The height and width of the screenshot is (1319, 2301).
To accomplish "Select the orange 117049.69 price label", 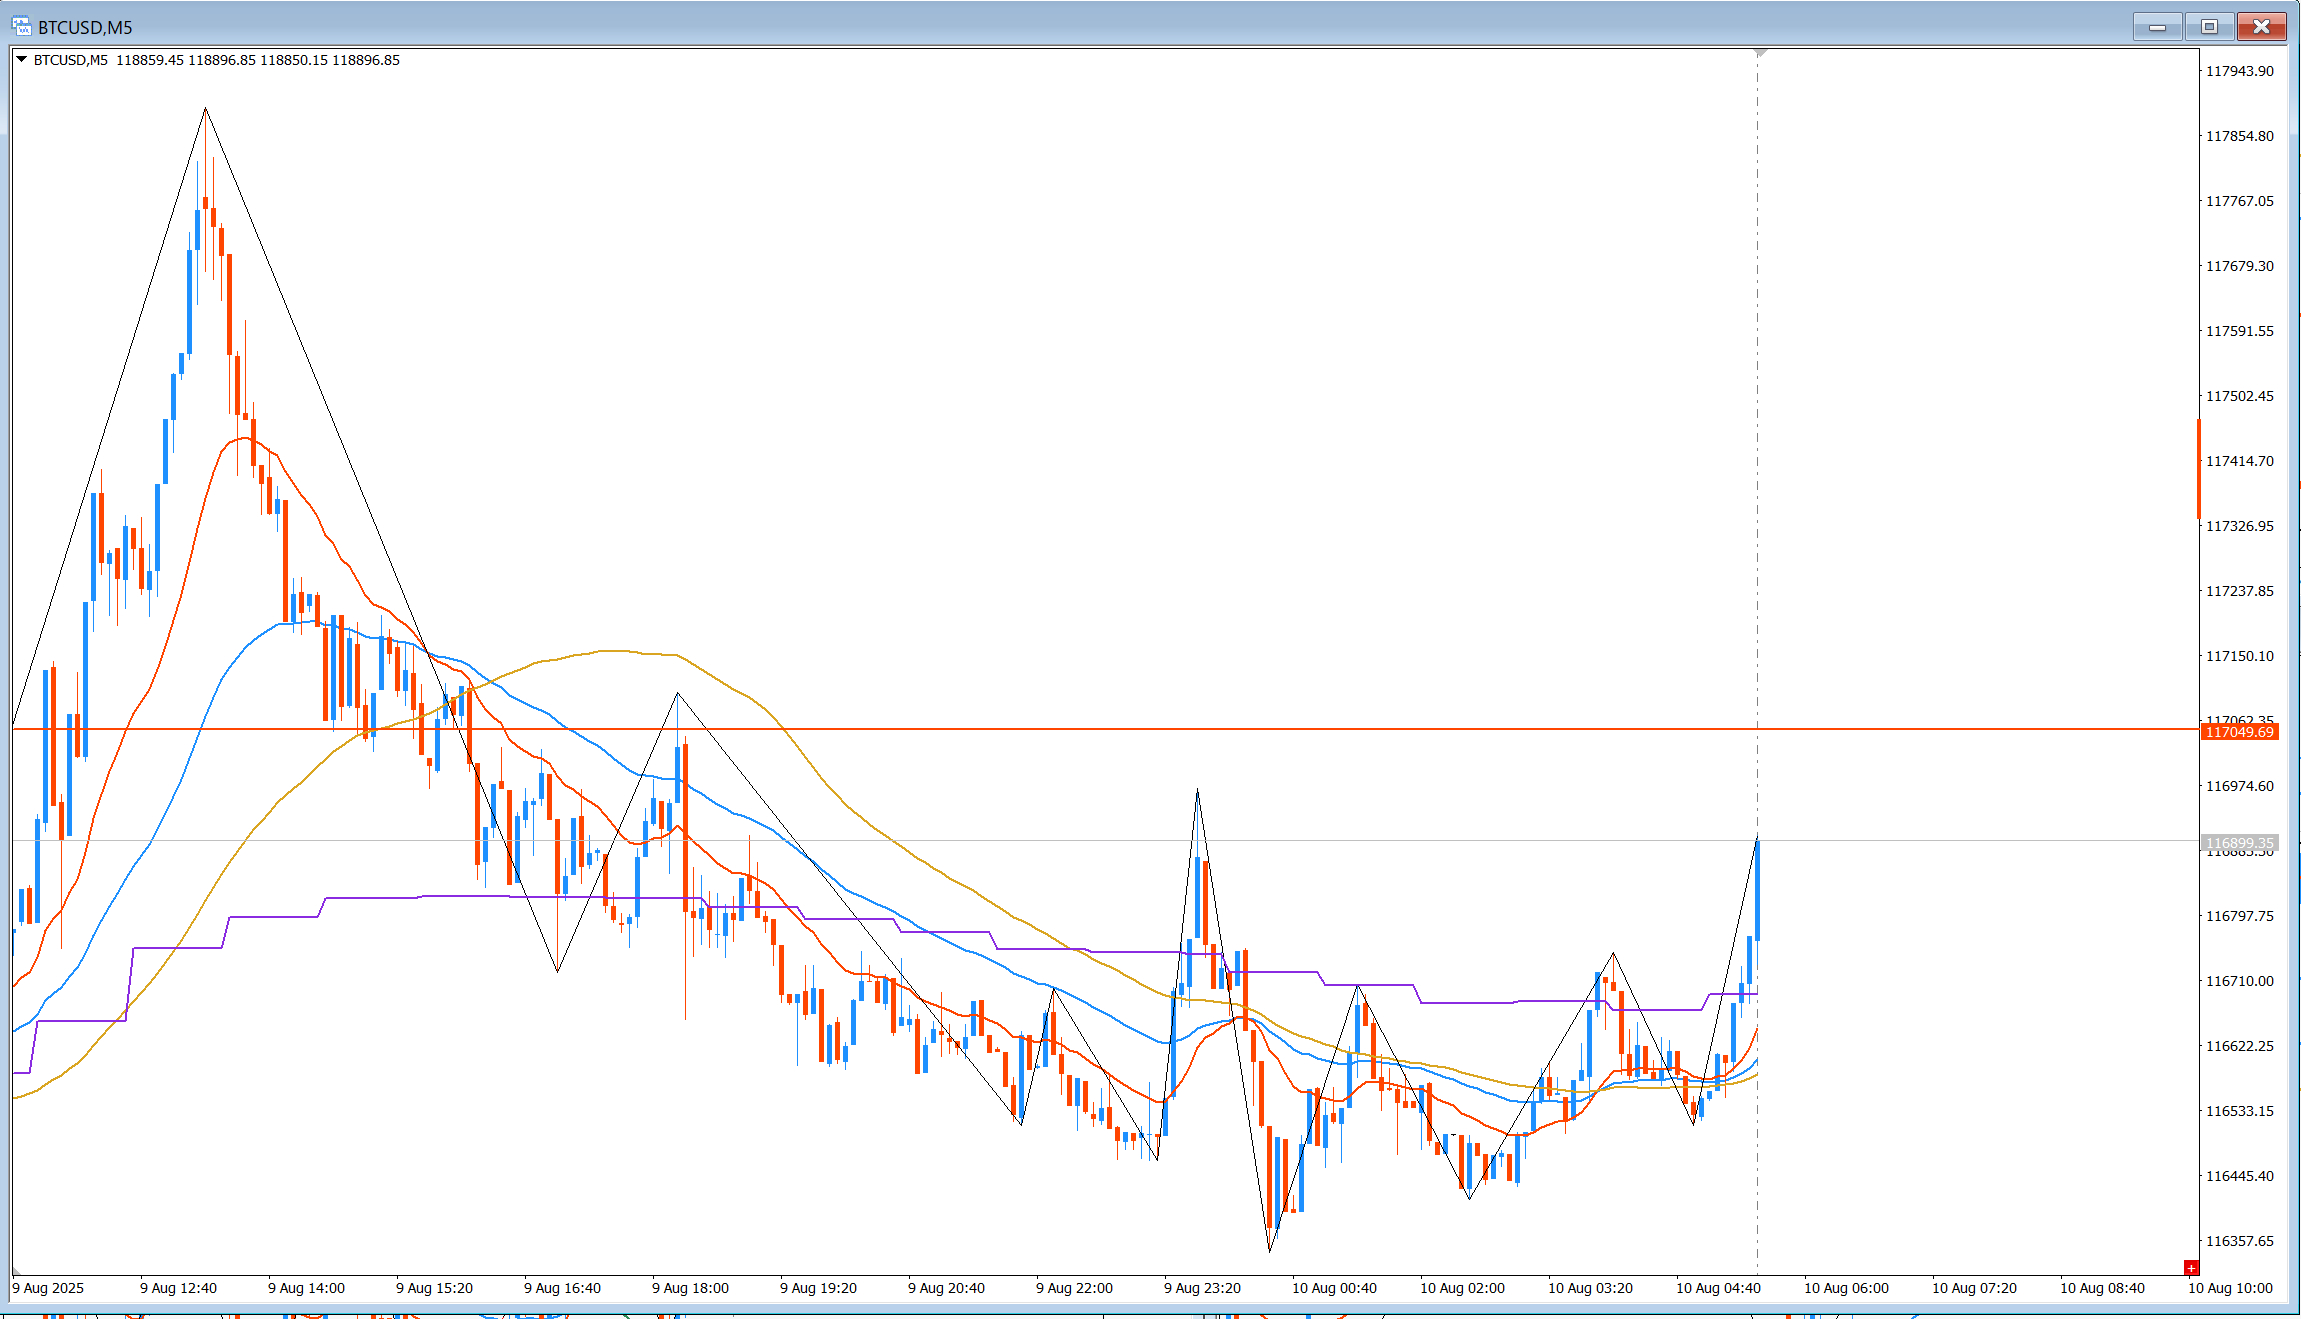I will coord(2239,732).
